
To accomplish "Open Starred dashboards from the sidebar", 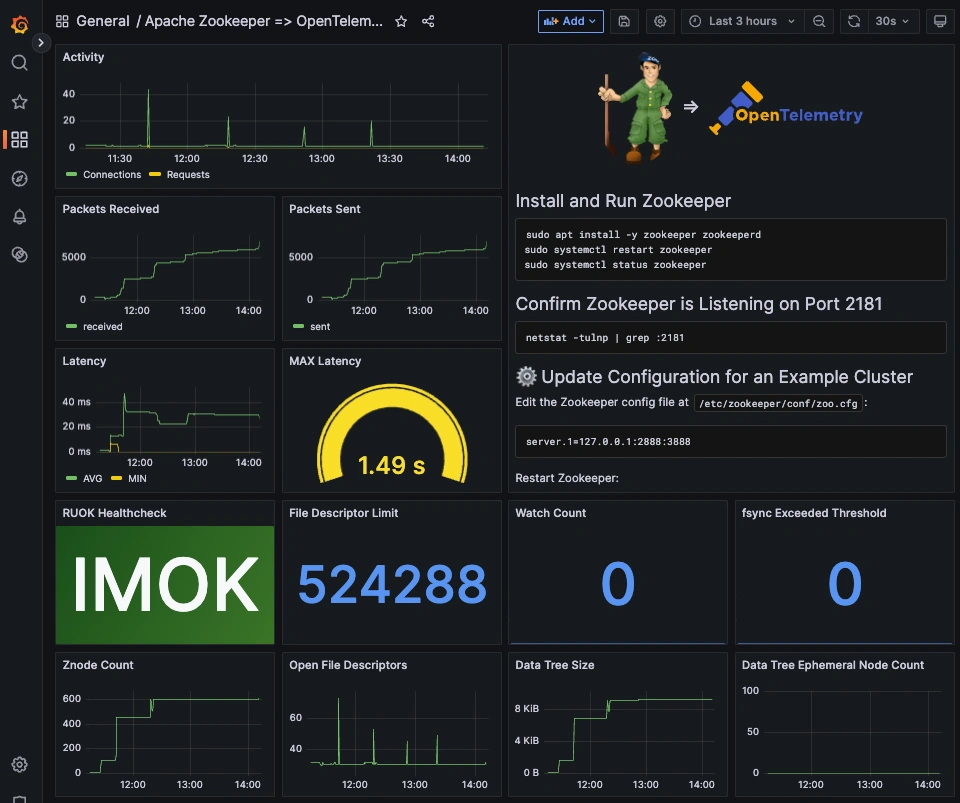I will tap(20, 102).
